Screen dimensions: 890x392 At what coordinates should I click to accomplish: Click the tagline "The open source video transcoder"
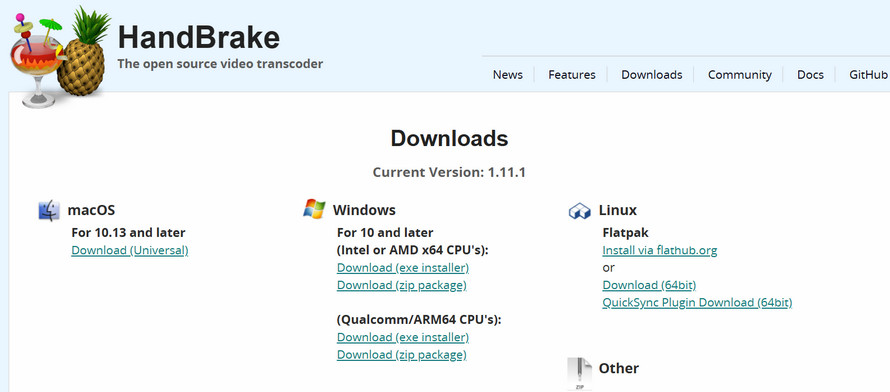pos(220,64)
